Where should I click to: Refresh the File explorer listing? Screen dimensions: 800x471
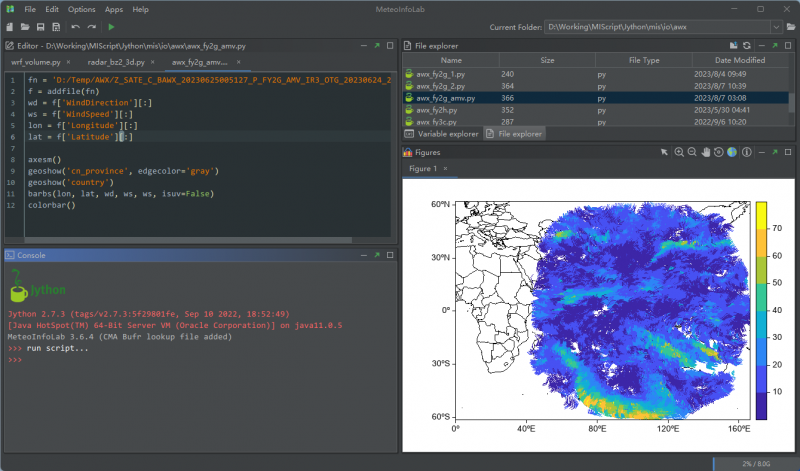pyautogui.click(x=746, y=45)
